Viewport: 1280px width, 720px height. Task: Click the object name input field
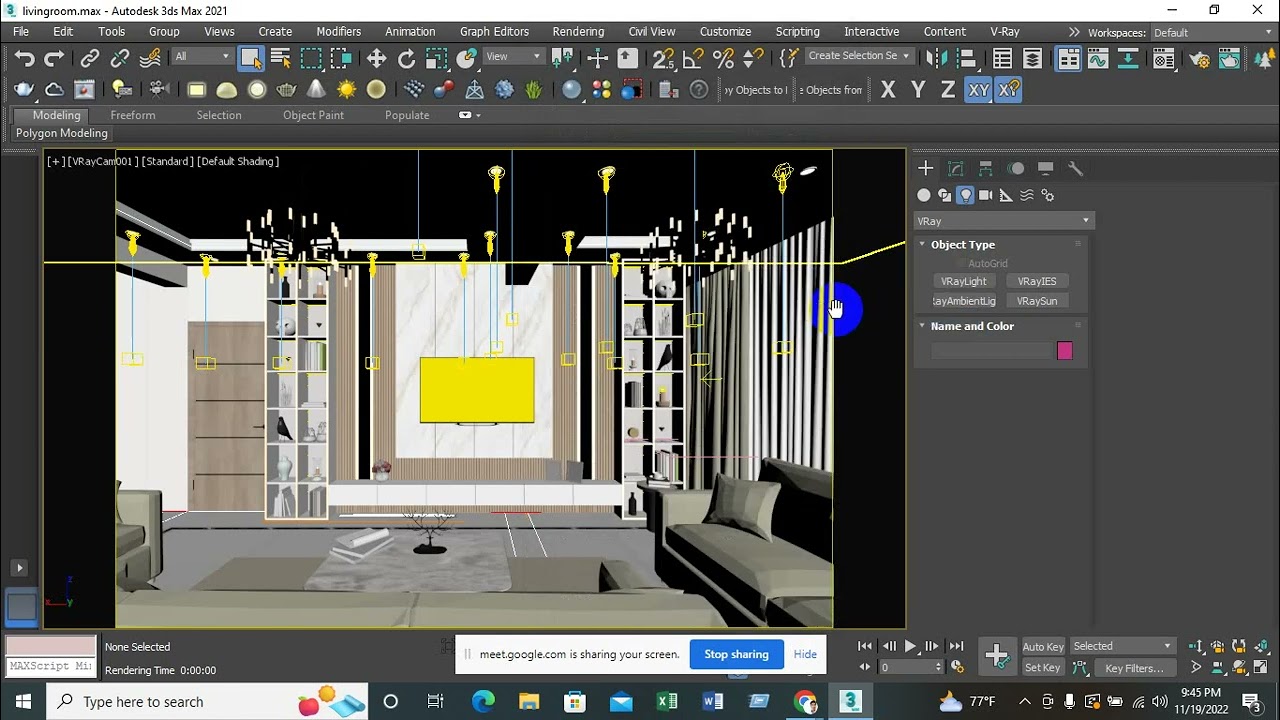coord(992,350)
